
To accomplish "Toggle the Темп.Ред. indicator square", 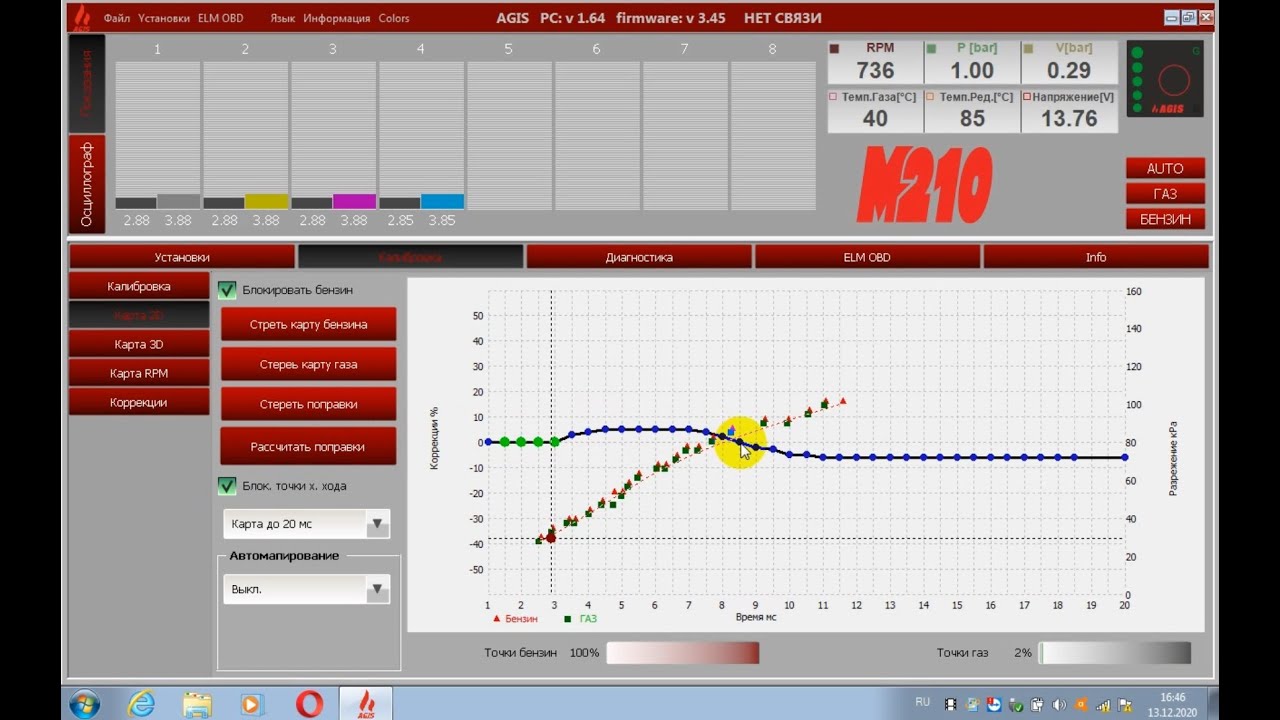I will (x=930, y=97).
